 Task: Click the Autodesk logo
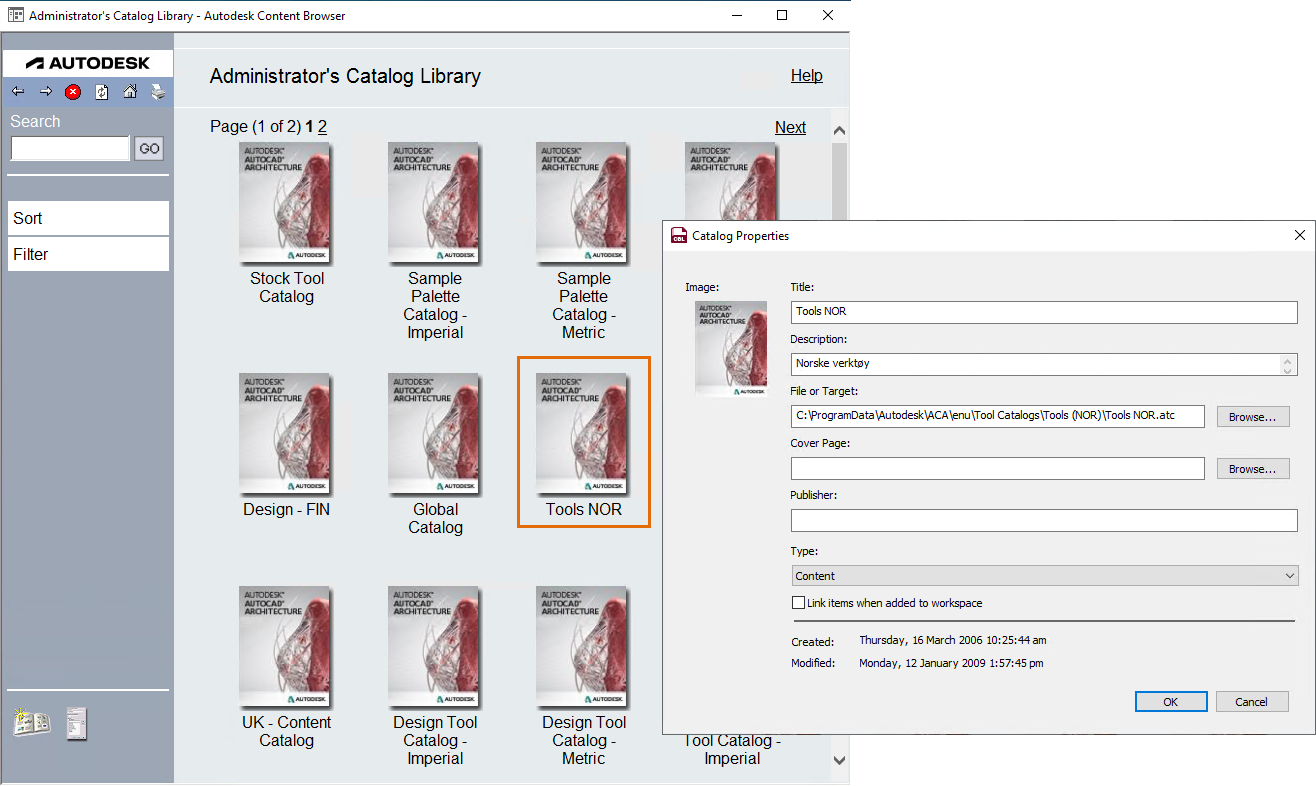(88, 62)
